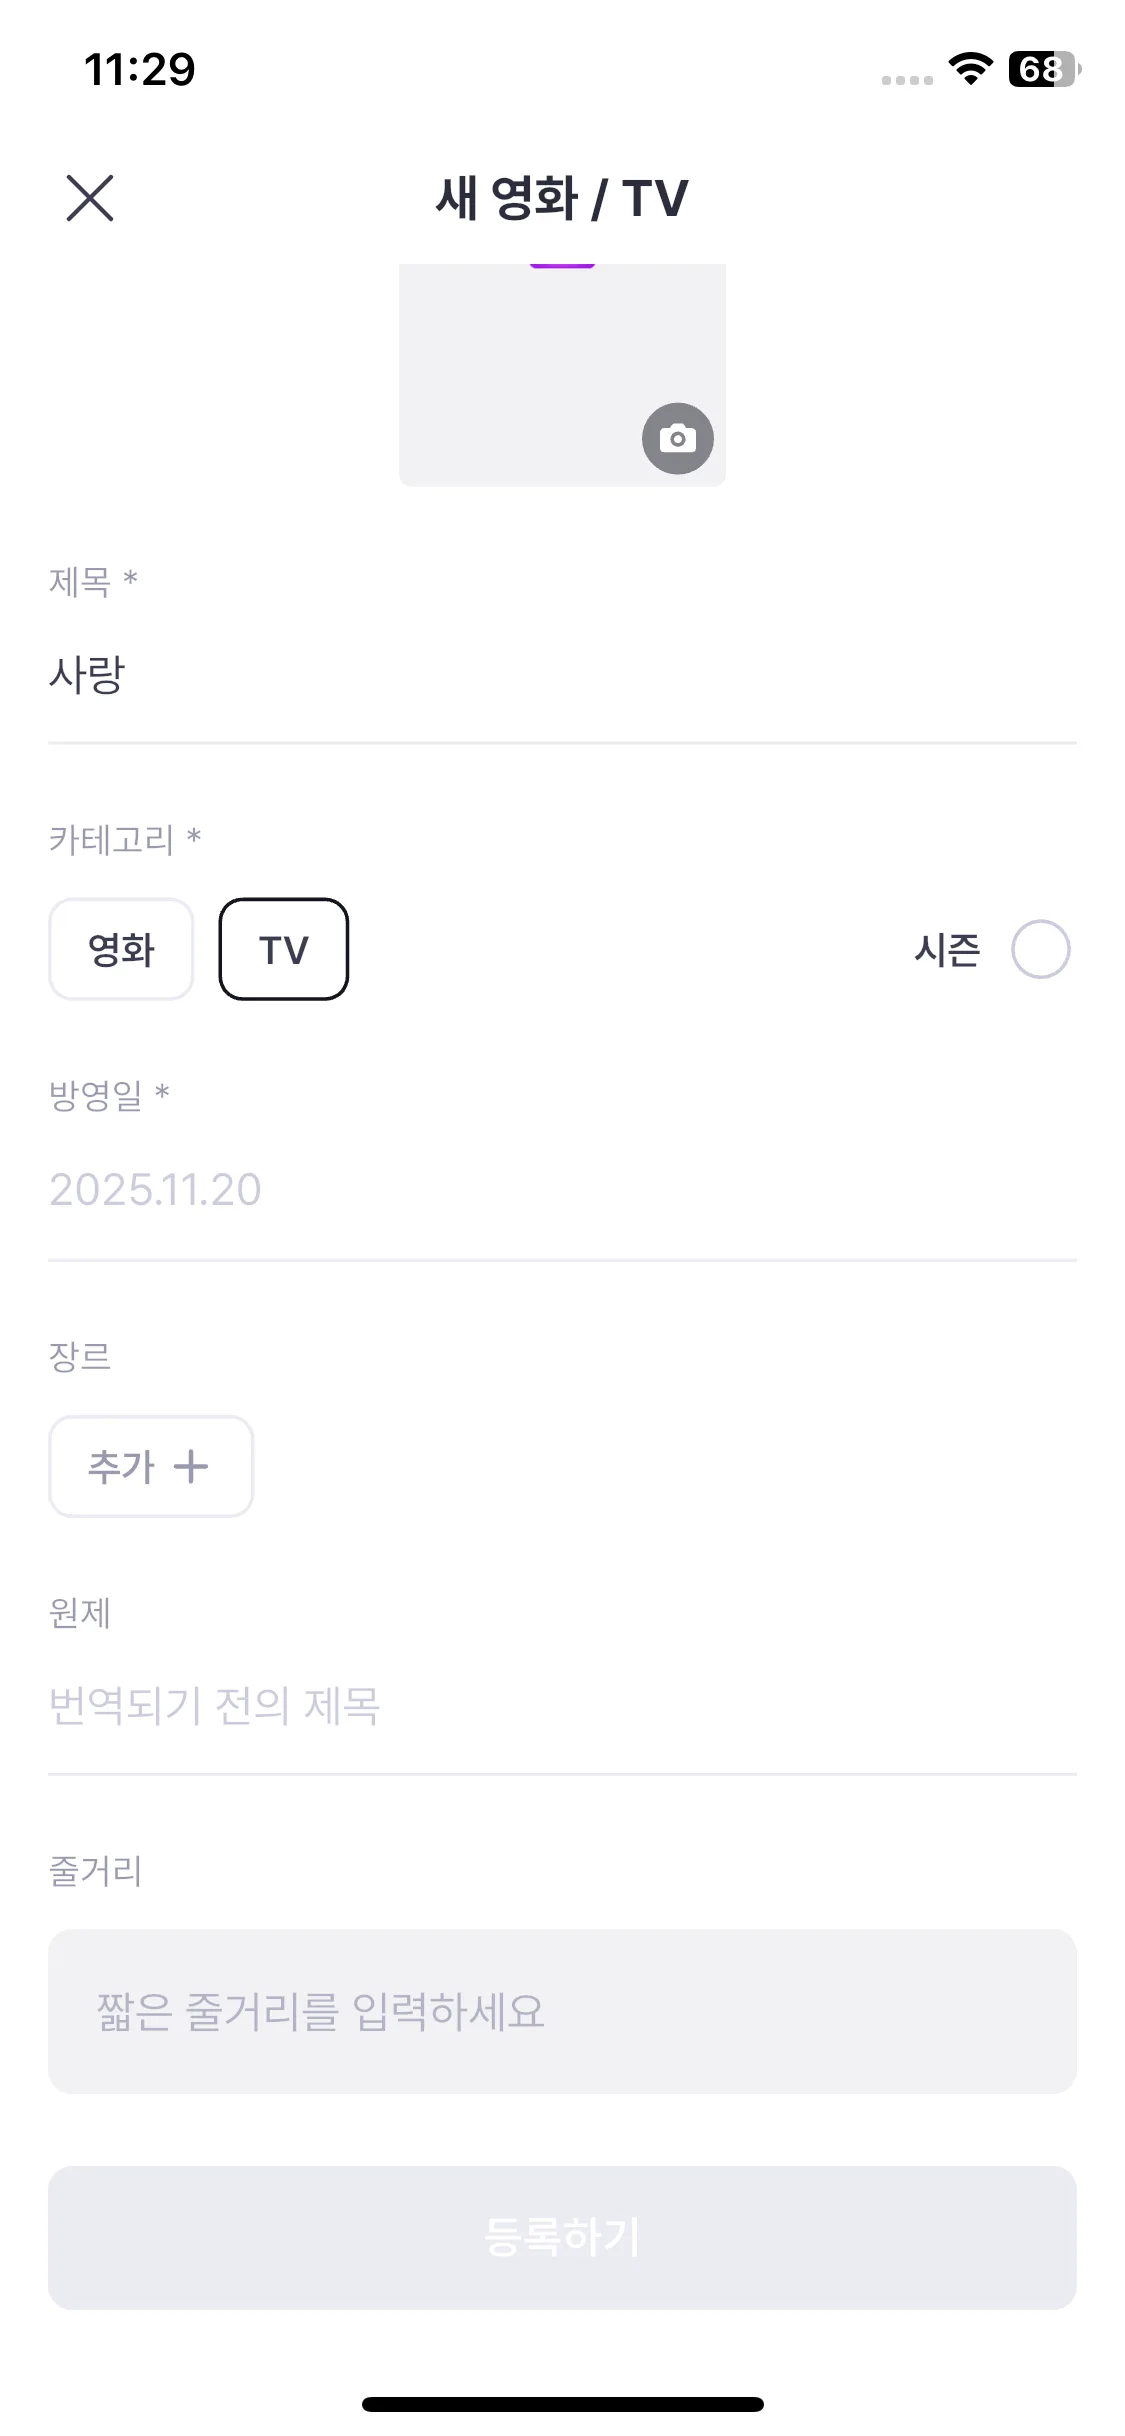Tap the 시즌 text label
1125x2436 pixels.
947,949
